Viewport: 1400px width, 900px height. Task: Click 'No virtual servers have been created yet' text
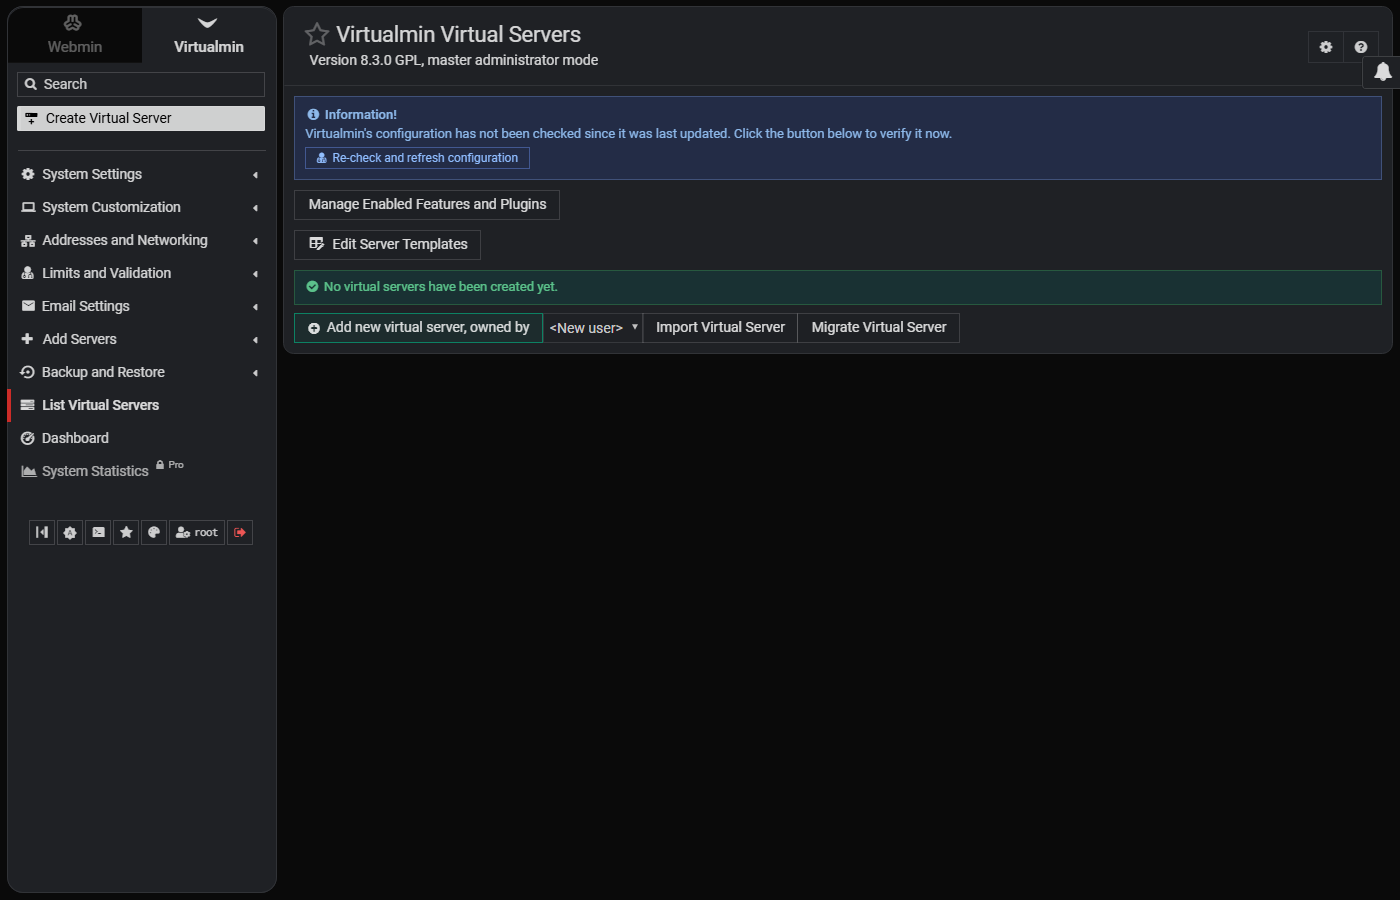[440, 287]
